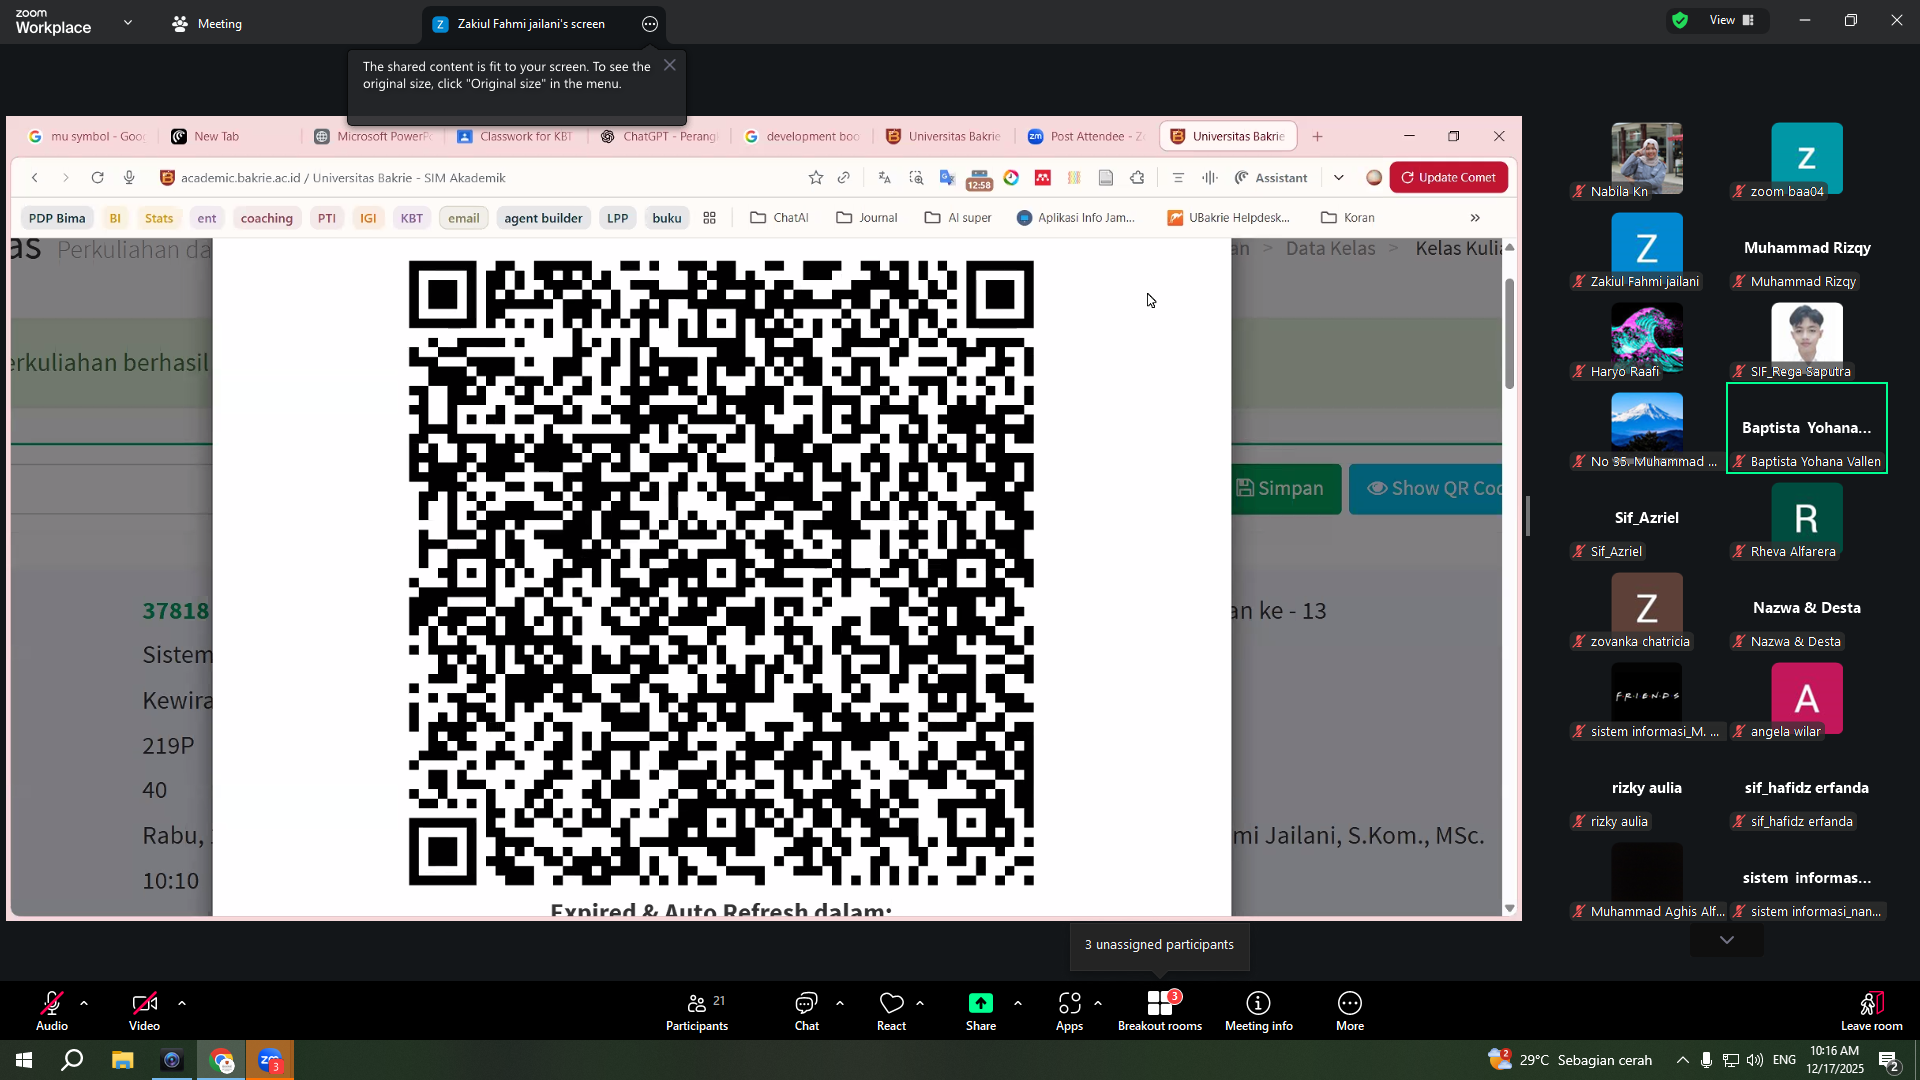Open the Journal bookmark folder
1920x1080 pixels.
tap(867, 218)
